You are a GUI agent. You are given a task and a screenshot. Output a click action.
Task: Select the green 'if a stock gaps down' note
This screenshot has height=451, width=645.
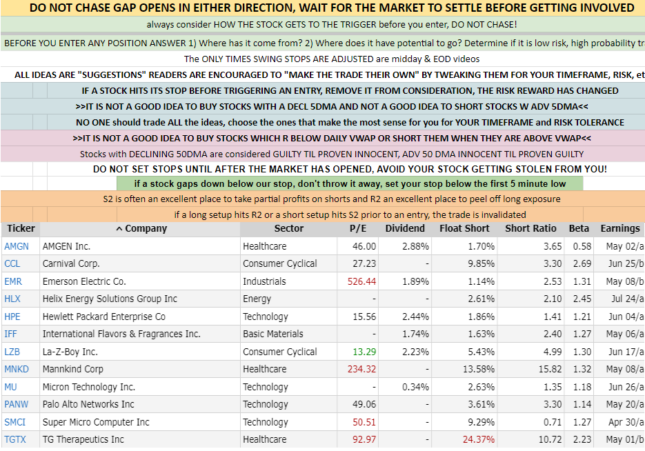click(350, 184)
